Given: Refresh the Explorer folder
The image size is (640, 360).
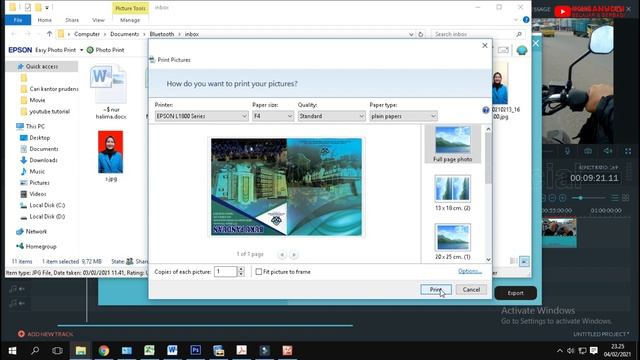Looking at the screenshot, I should [x=420, y=34].
